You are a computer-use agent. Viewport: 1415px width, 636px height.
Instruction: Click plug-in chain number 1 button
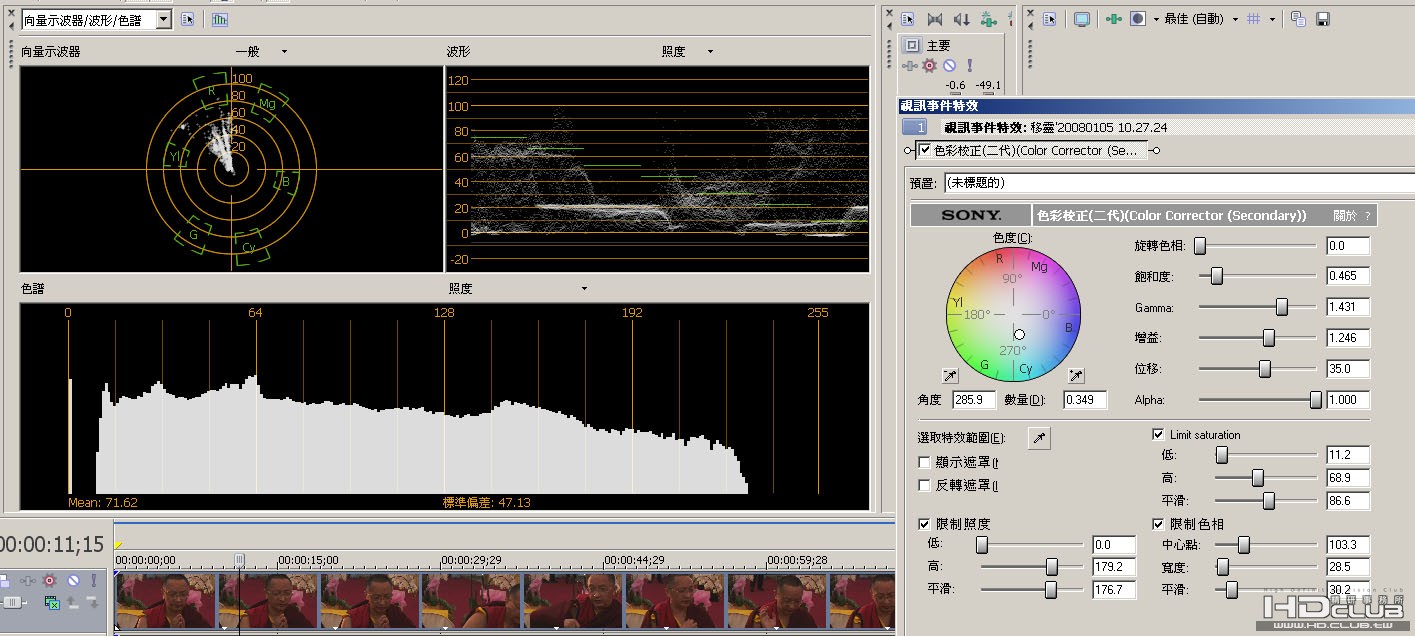915,127
